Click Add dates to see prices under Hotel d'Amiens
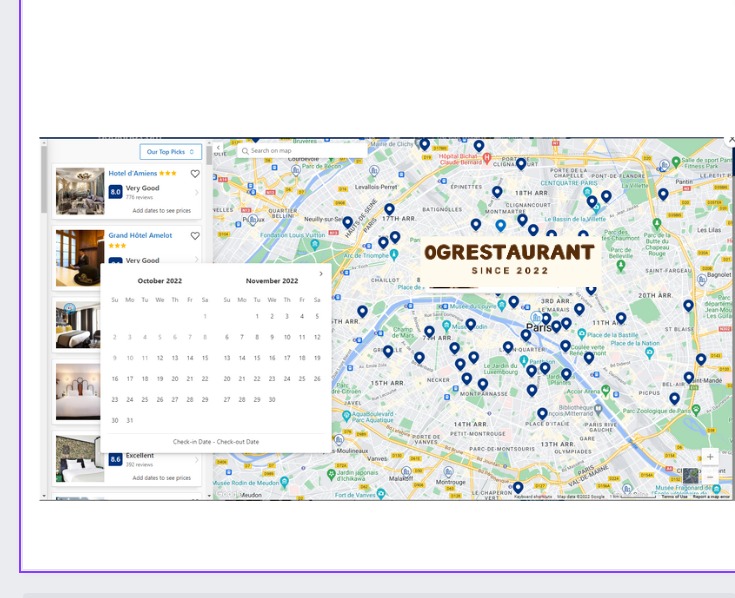 162,211
